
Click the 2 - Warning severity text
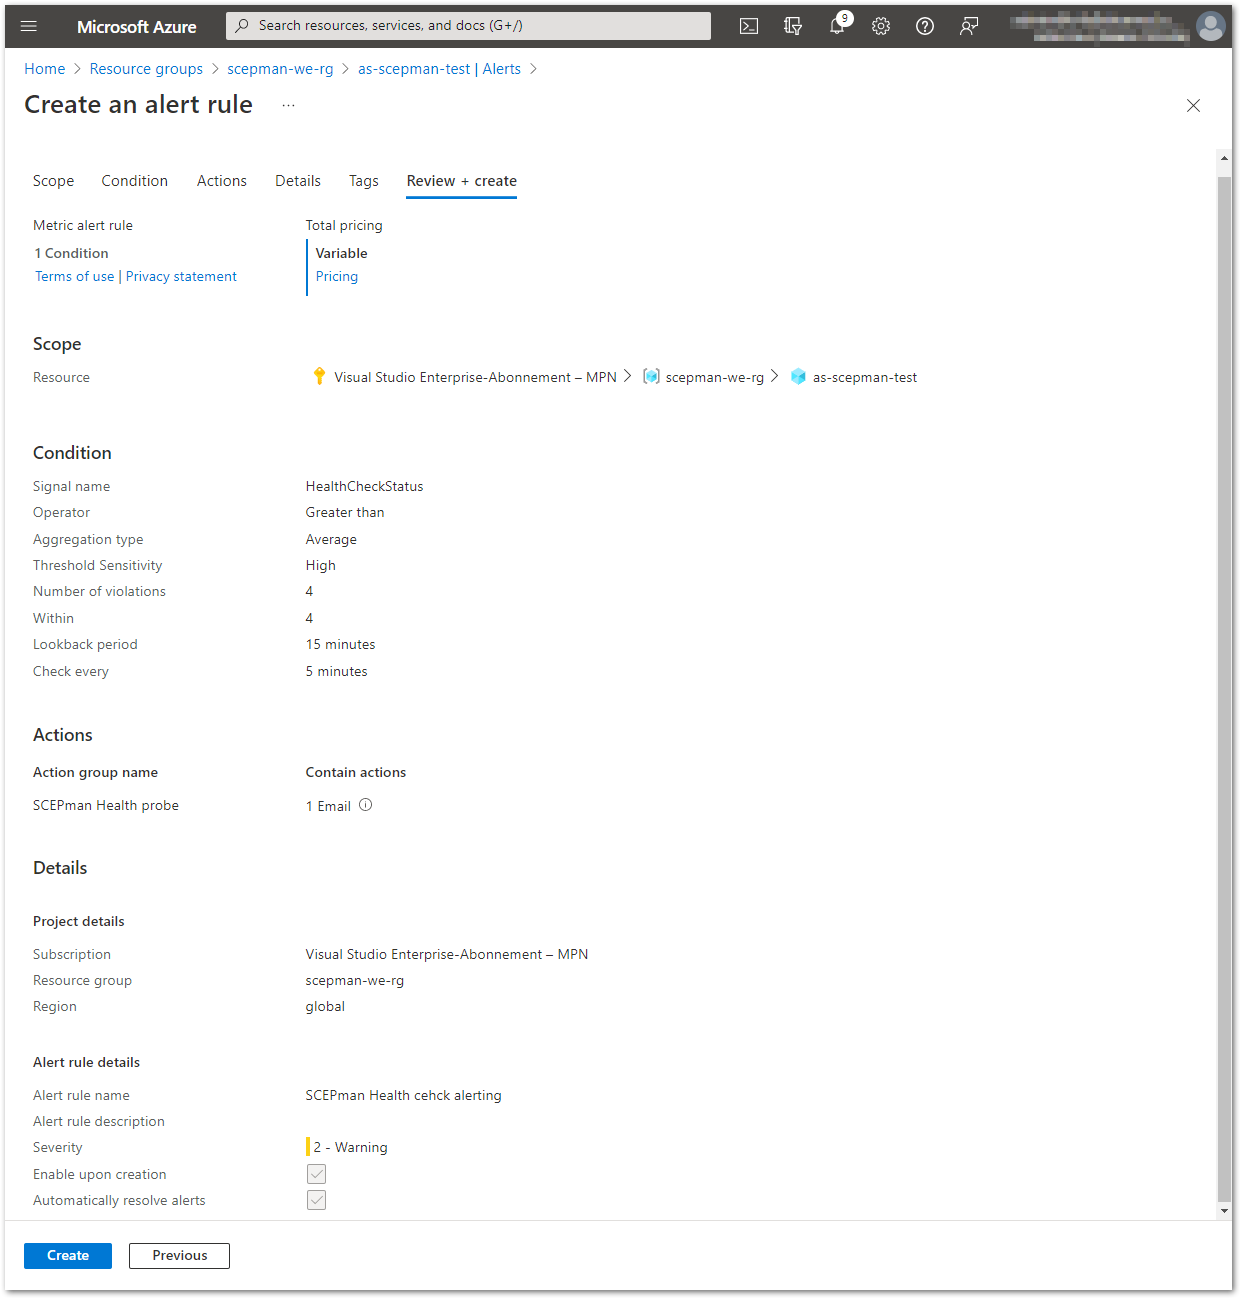pos(351,1148)
